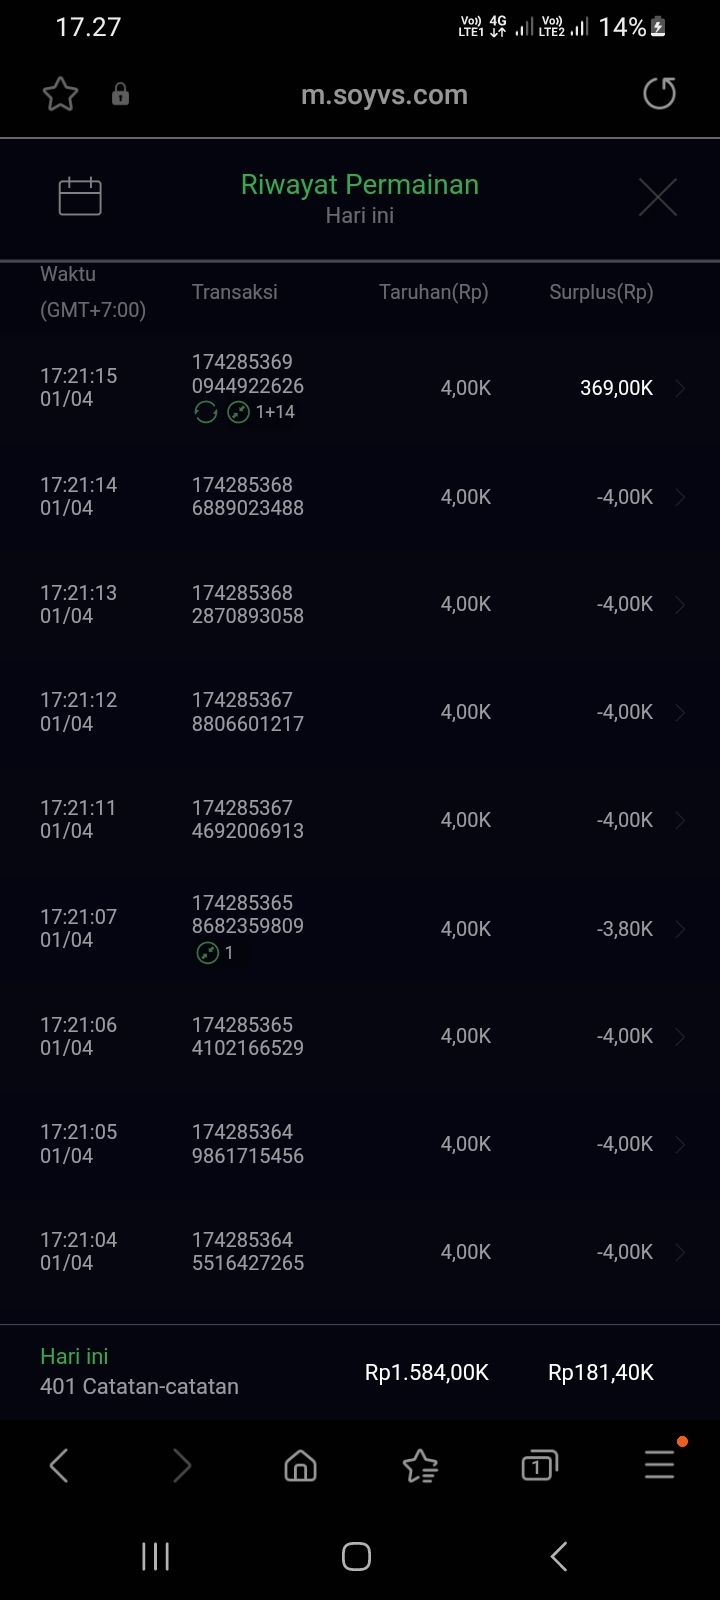Select transaction 174285367 8806601217
Screen dimensions: 720x1600
pos(248,712)
